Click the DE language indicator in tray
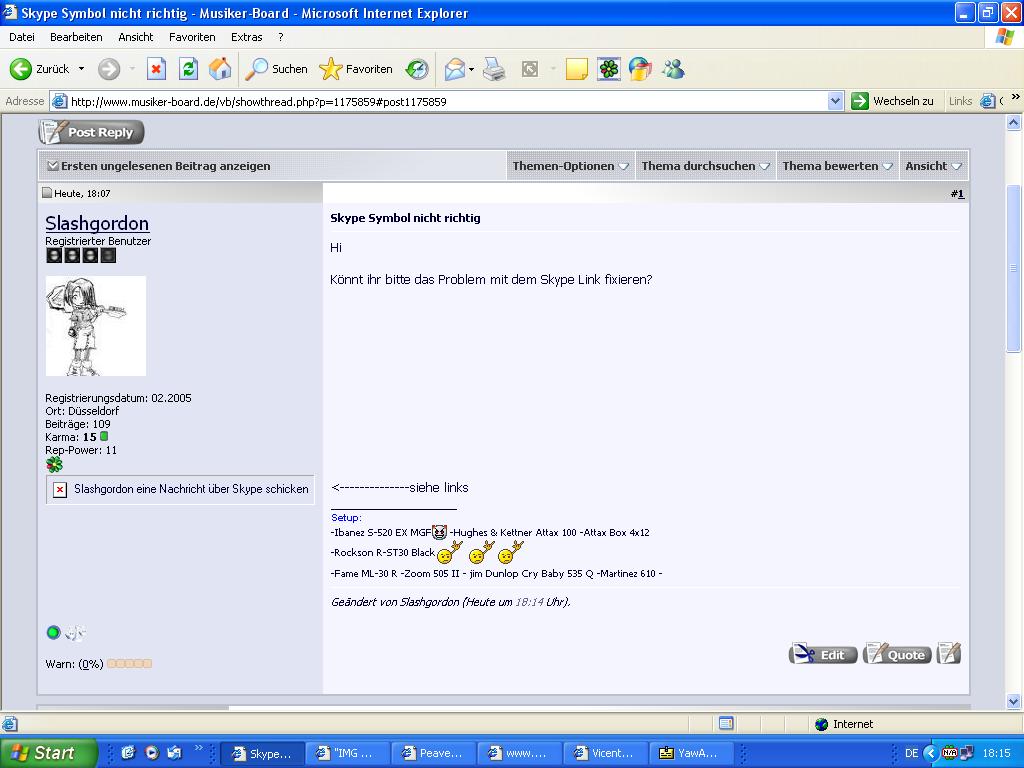1024x768 pixels. pyautogui.click(x=912, y=753)
